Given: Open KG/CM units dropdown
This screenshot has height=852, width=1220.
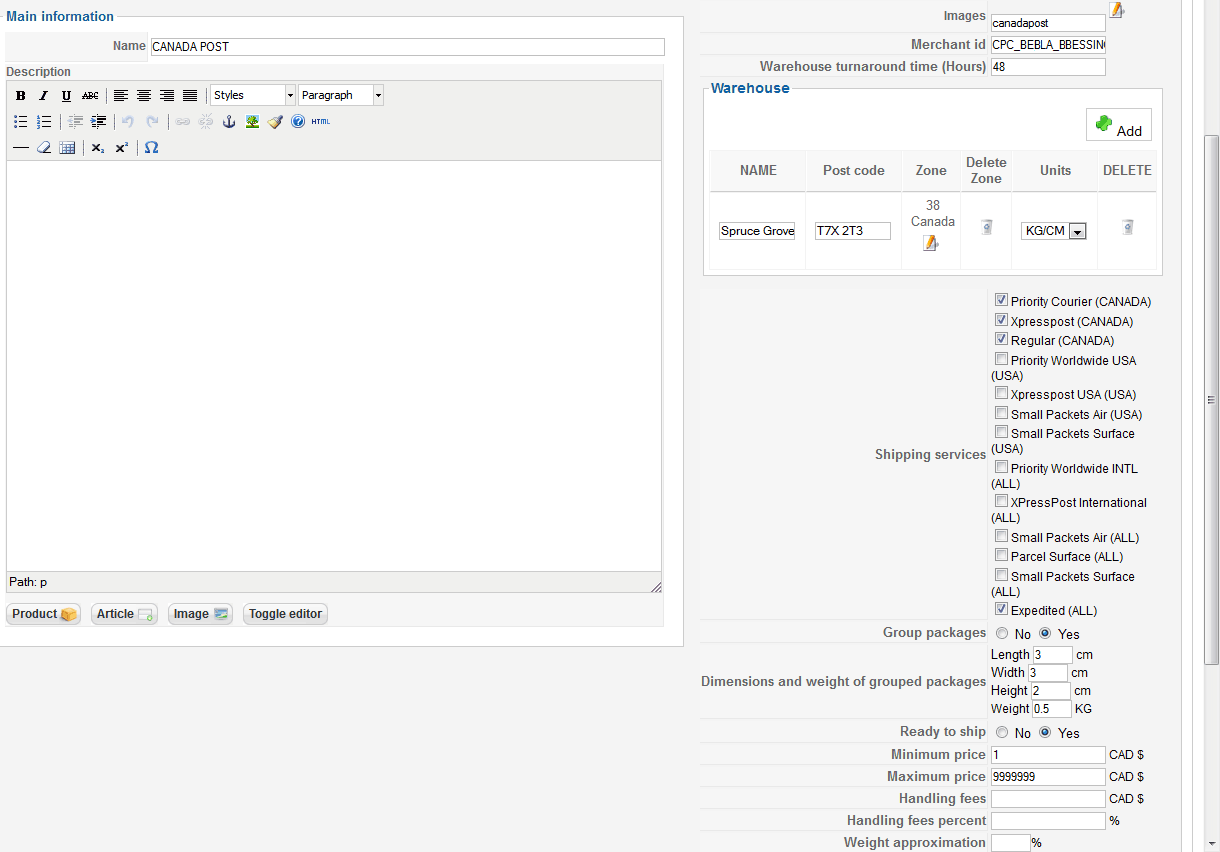Looking at the screenshot, I should click(1054, 231).
